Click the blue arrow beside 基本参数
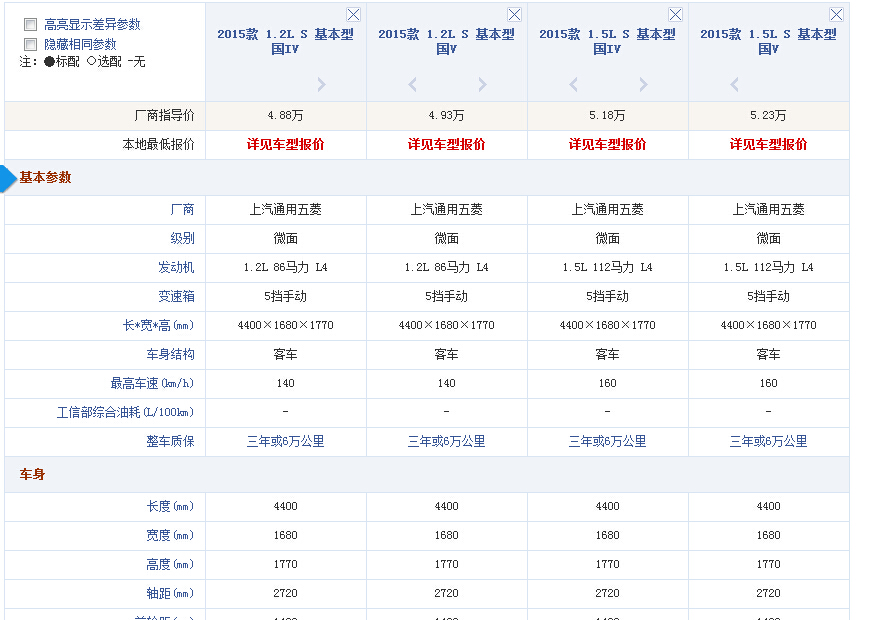 tap(8, 178)
